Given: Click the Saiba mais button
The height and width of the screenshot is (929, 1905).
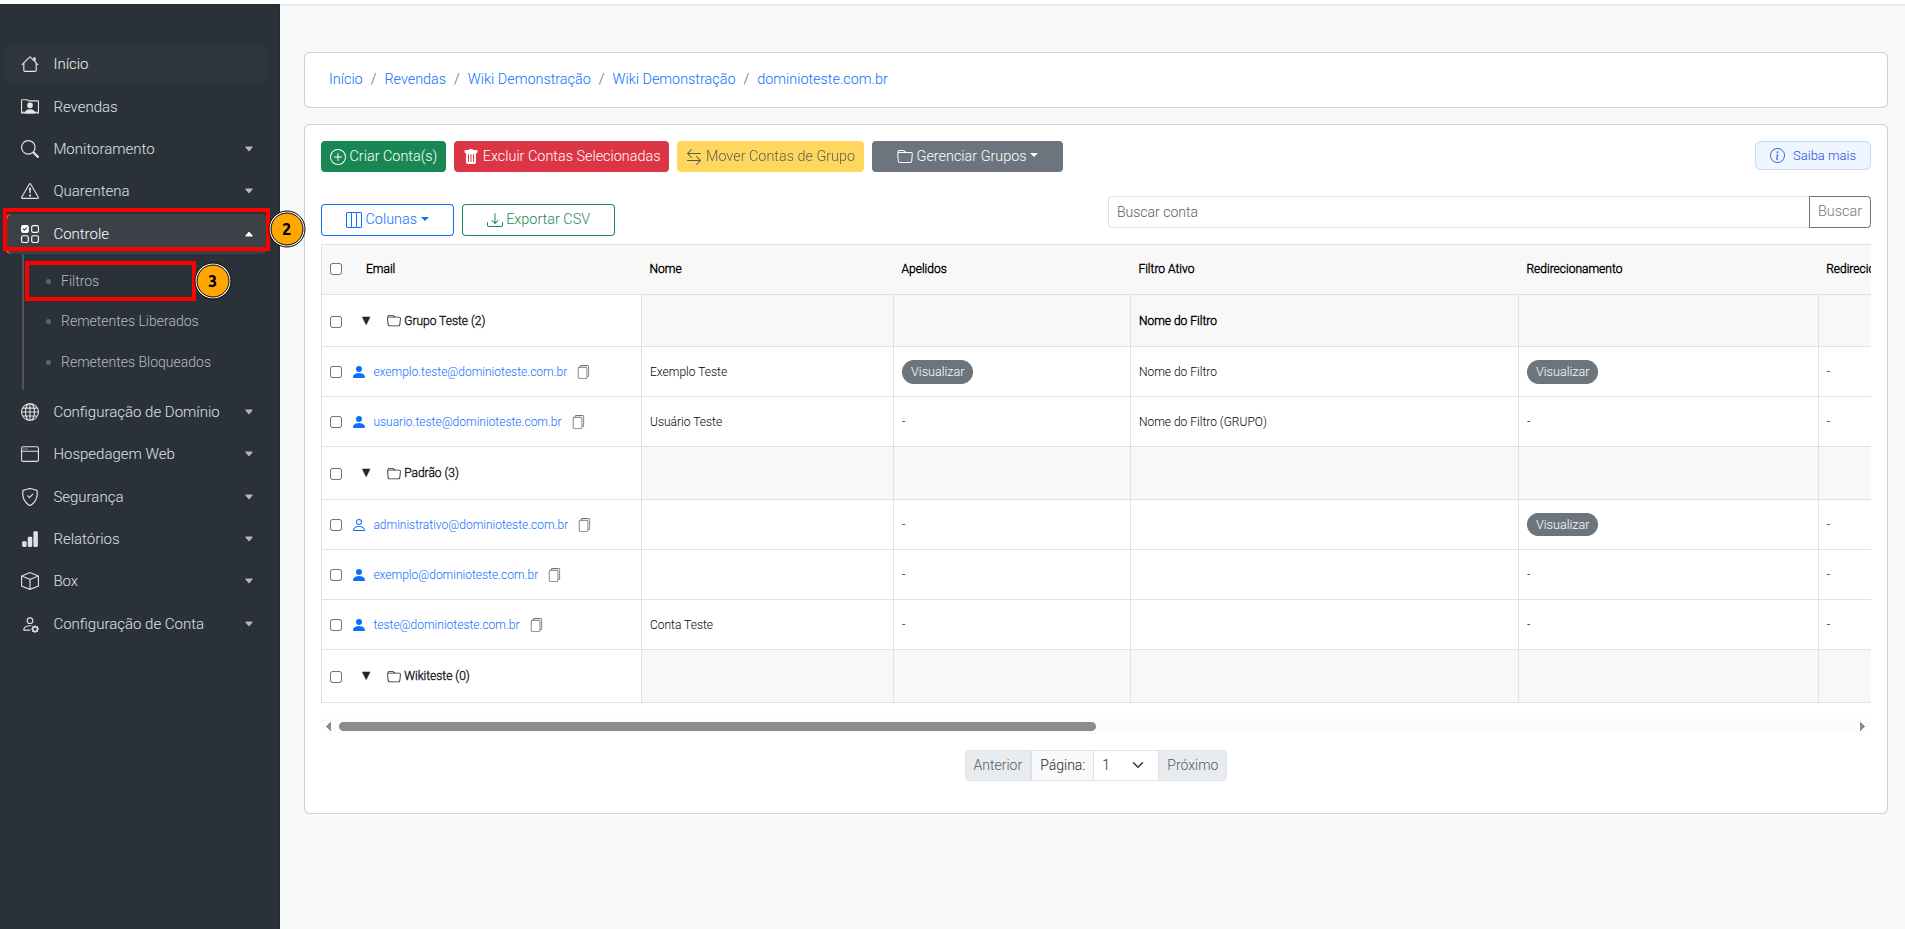Looking at the screenshot, I should pyautogui.click(x=1812, y=156).
